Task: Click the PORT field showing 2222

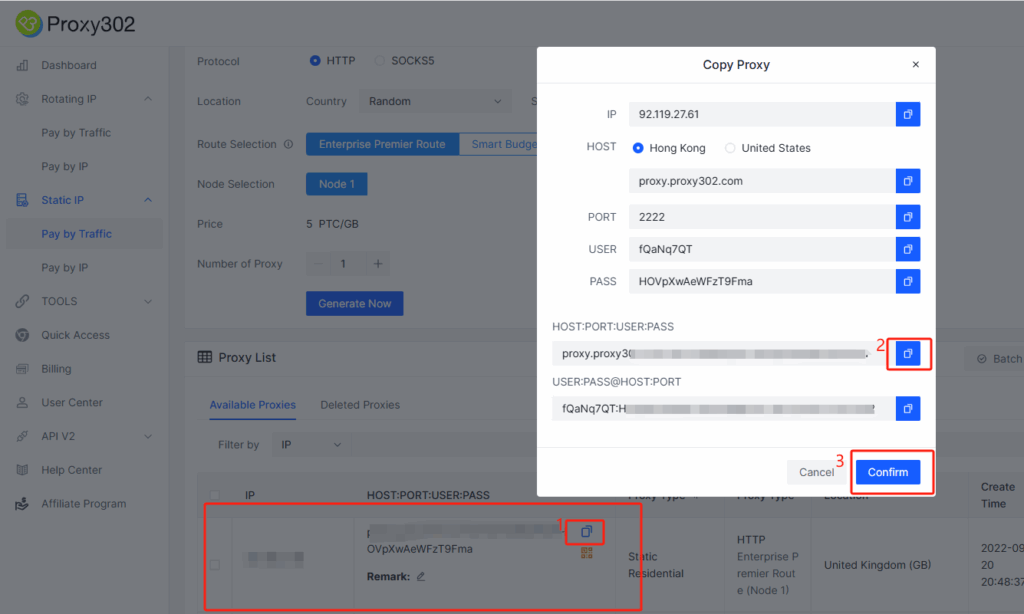Action: click(762, 217)
